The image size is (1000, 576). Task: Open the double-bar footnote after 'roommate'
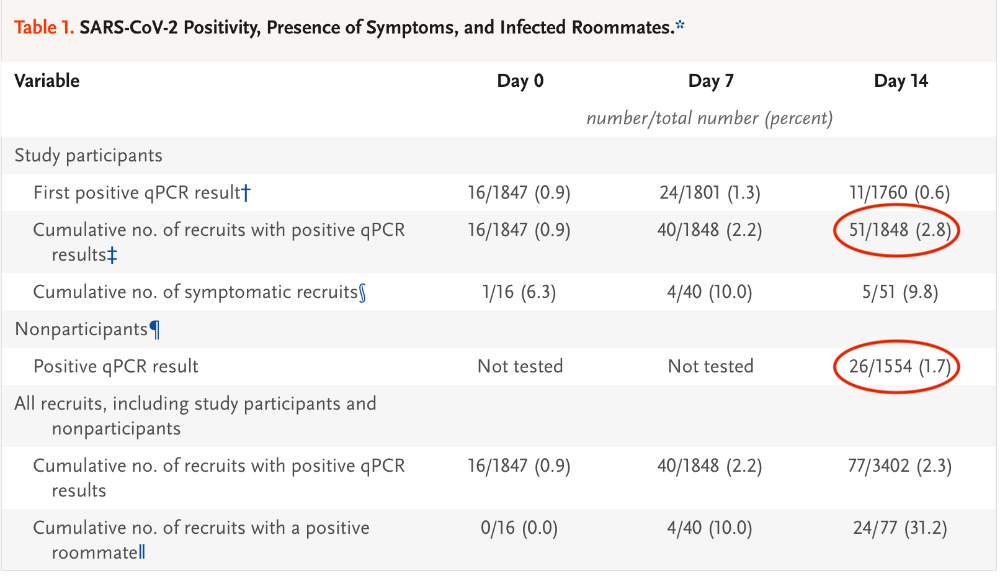click(x=142, y=551)
